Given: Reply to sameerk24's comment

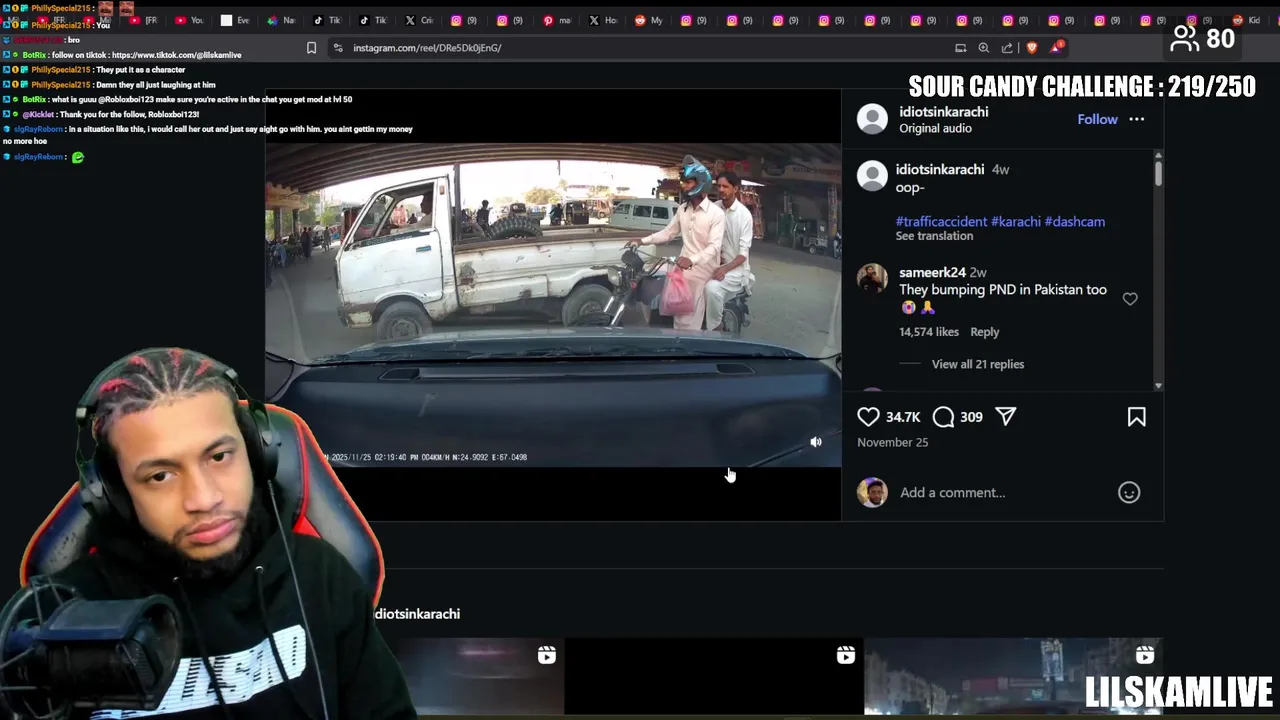Looking at the screenshot, I should coord(984,332).
